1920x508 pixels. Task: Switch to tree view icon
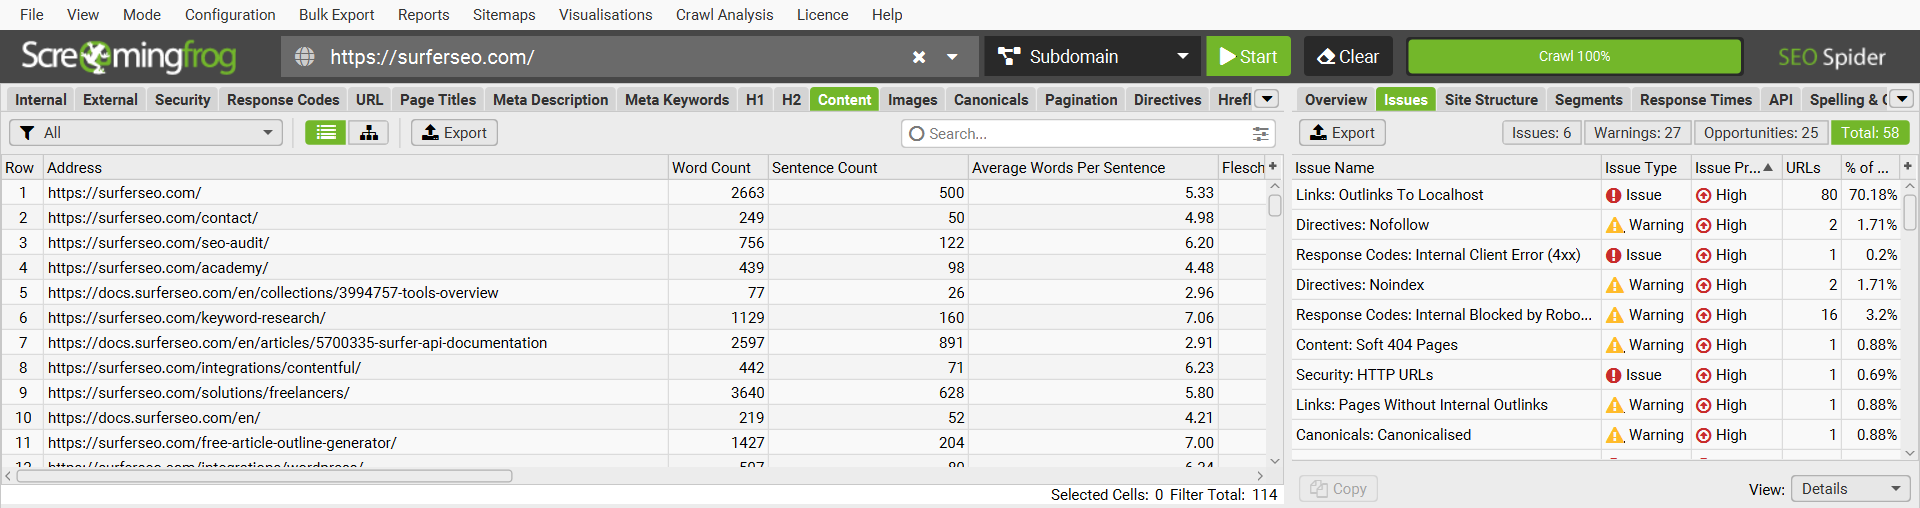(x=369, y=133)
